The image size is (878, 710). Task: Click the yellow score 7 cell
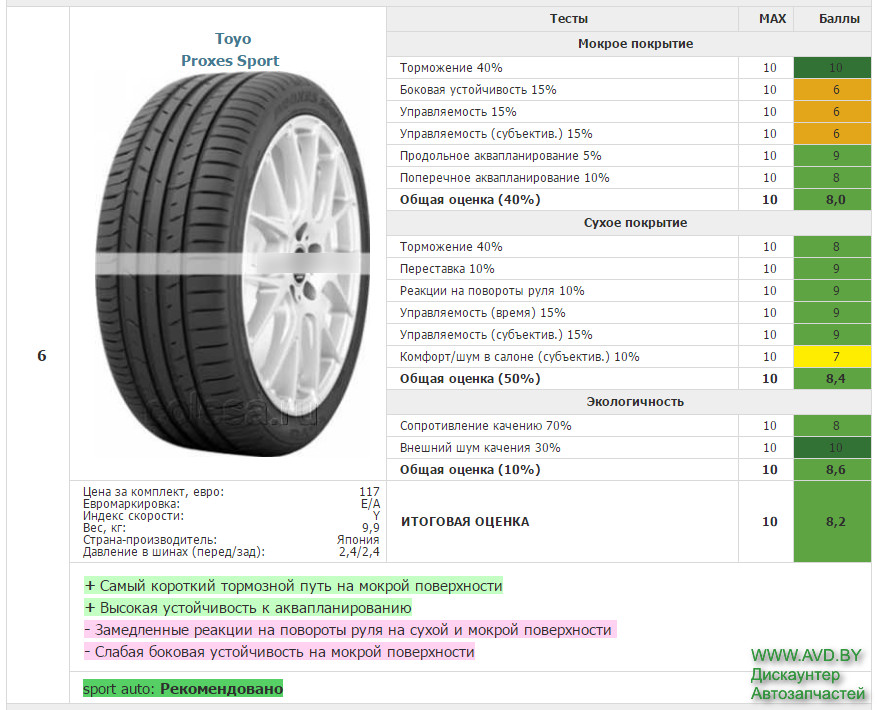[835, 357]
